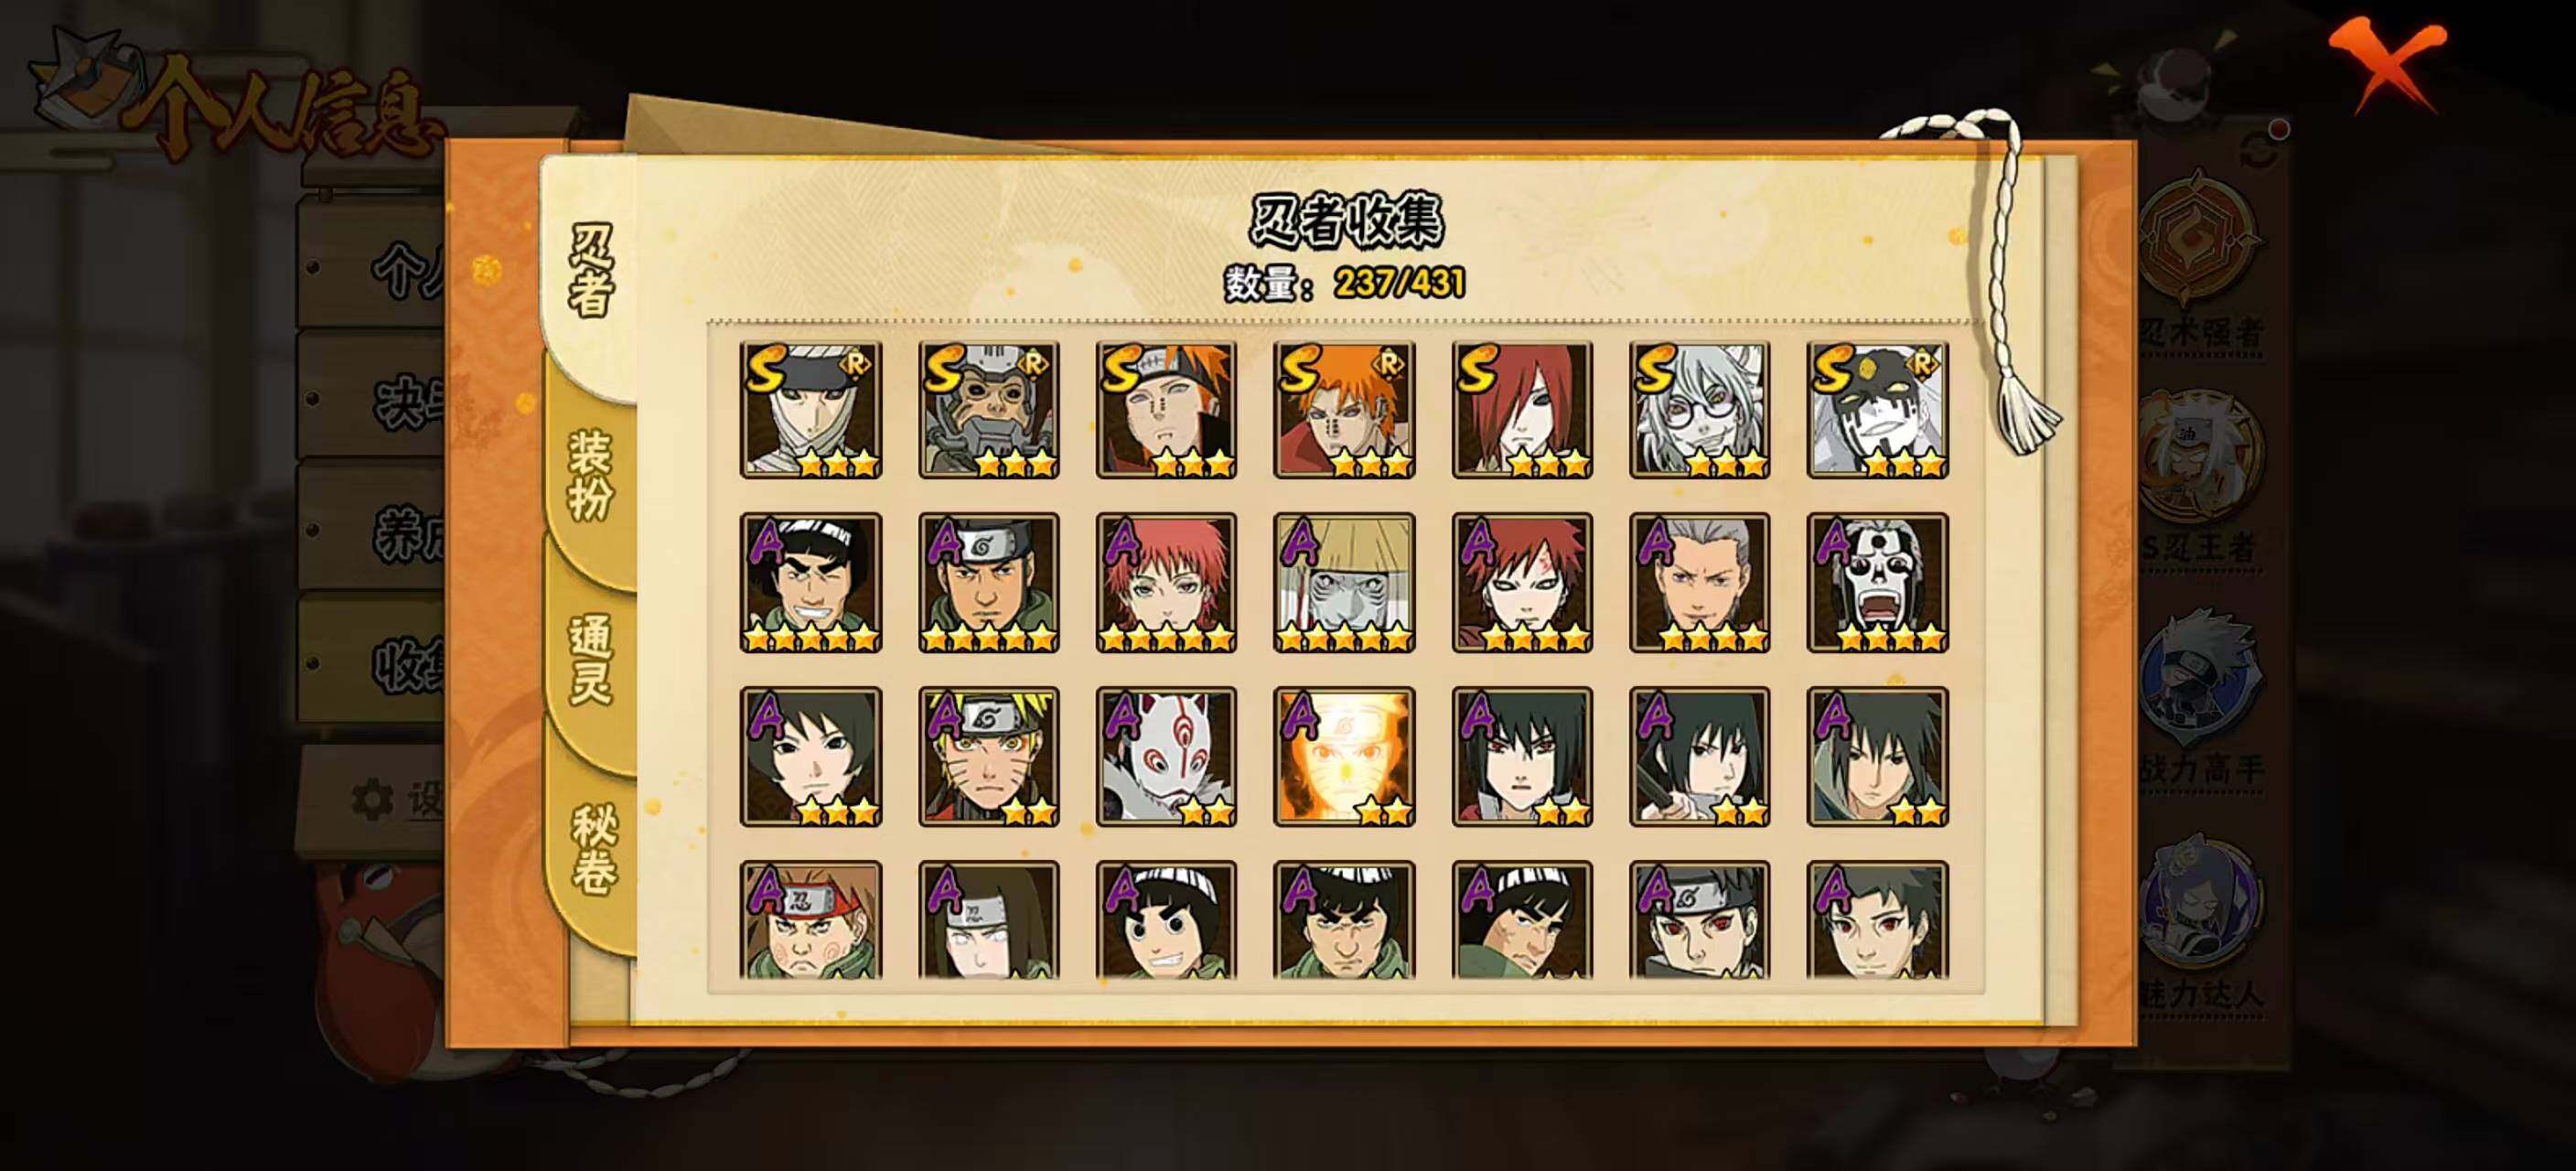The image size is (2576, 1171).
Task: Open the 秘卷 tab
Action: click(x=592, y=850)
